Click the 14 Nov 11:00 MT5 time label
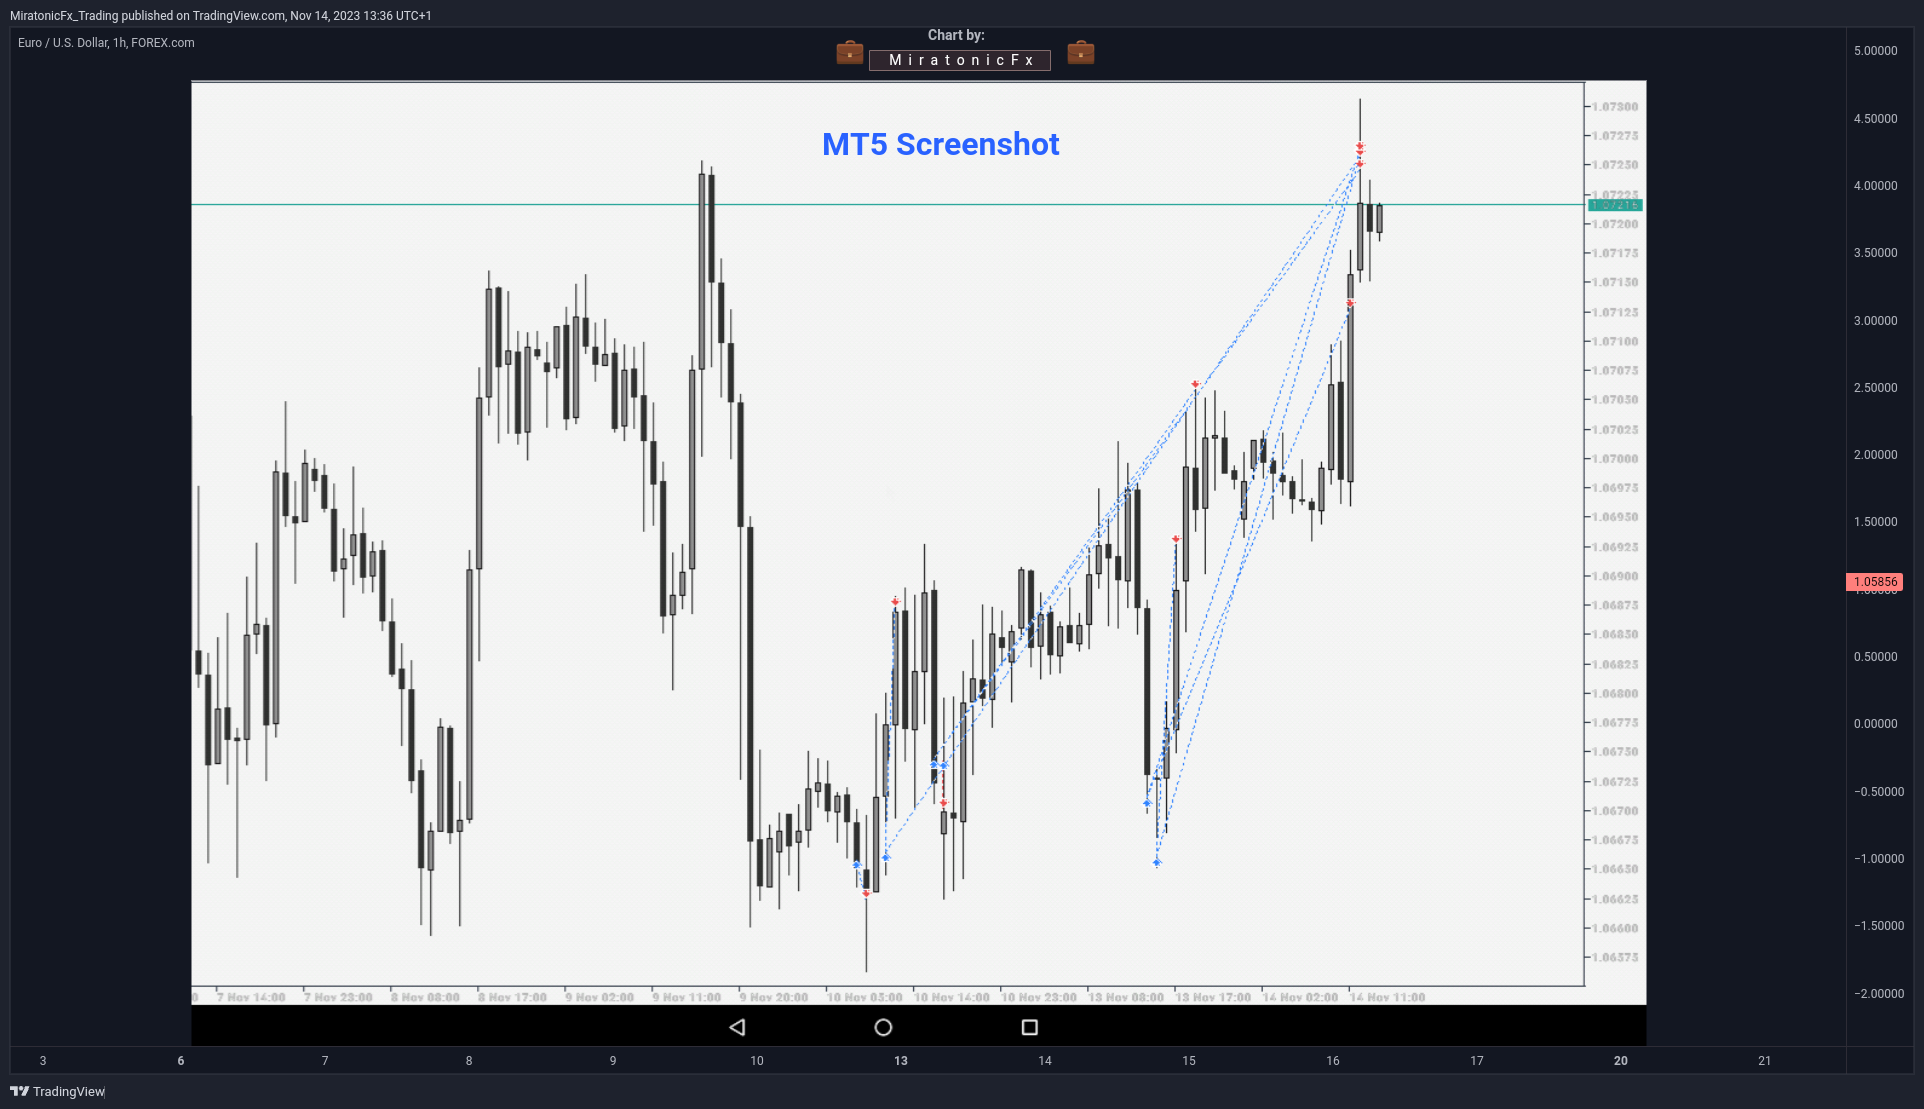 tap(1387, 997)
